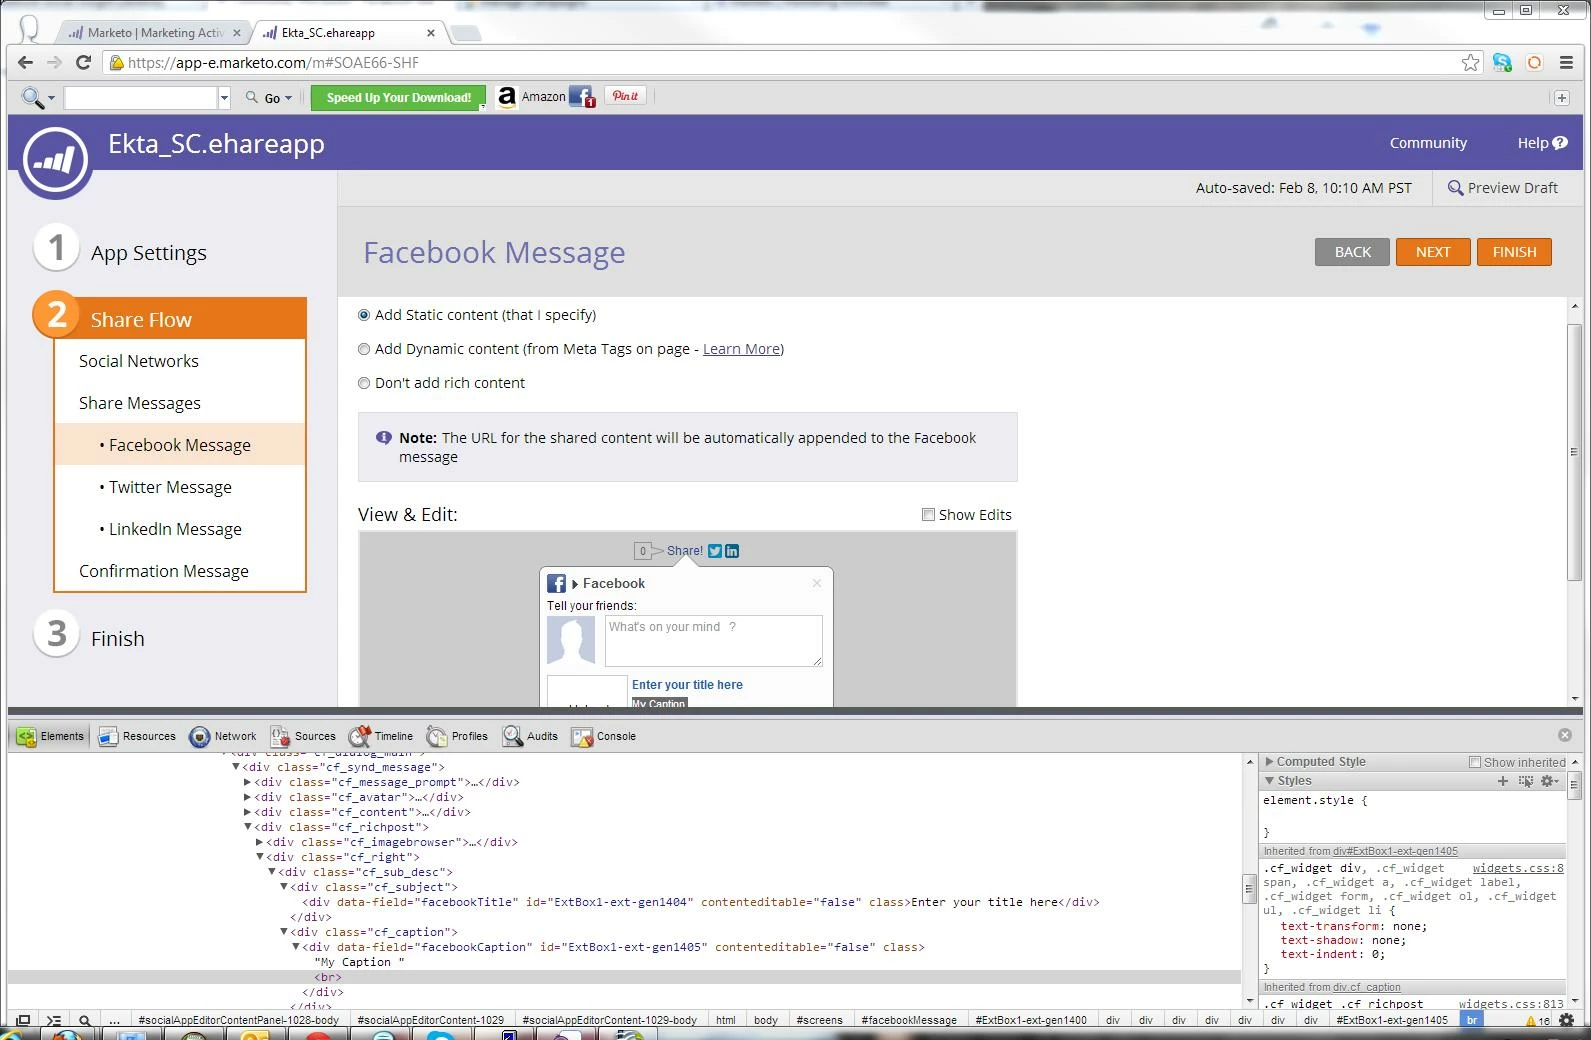The image size is (1591, 1040).
Task: Show the DevTools console drawer icon
Action: tap(54, 1020)
